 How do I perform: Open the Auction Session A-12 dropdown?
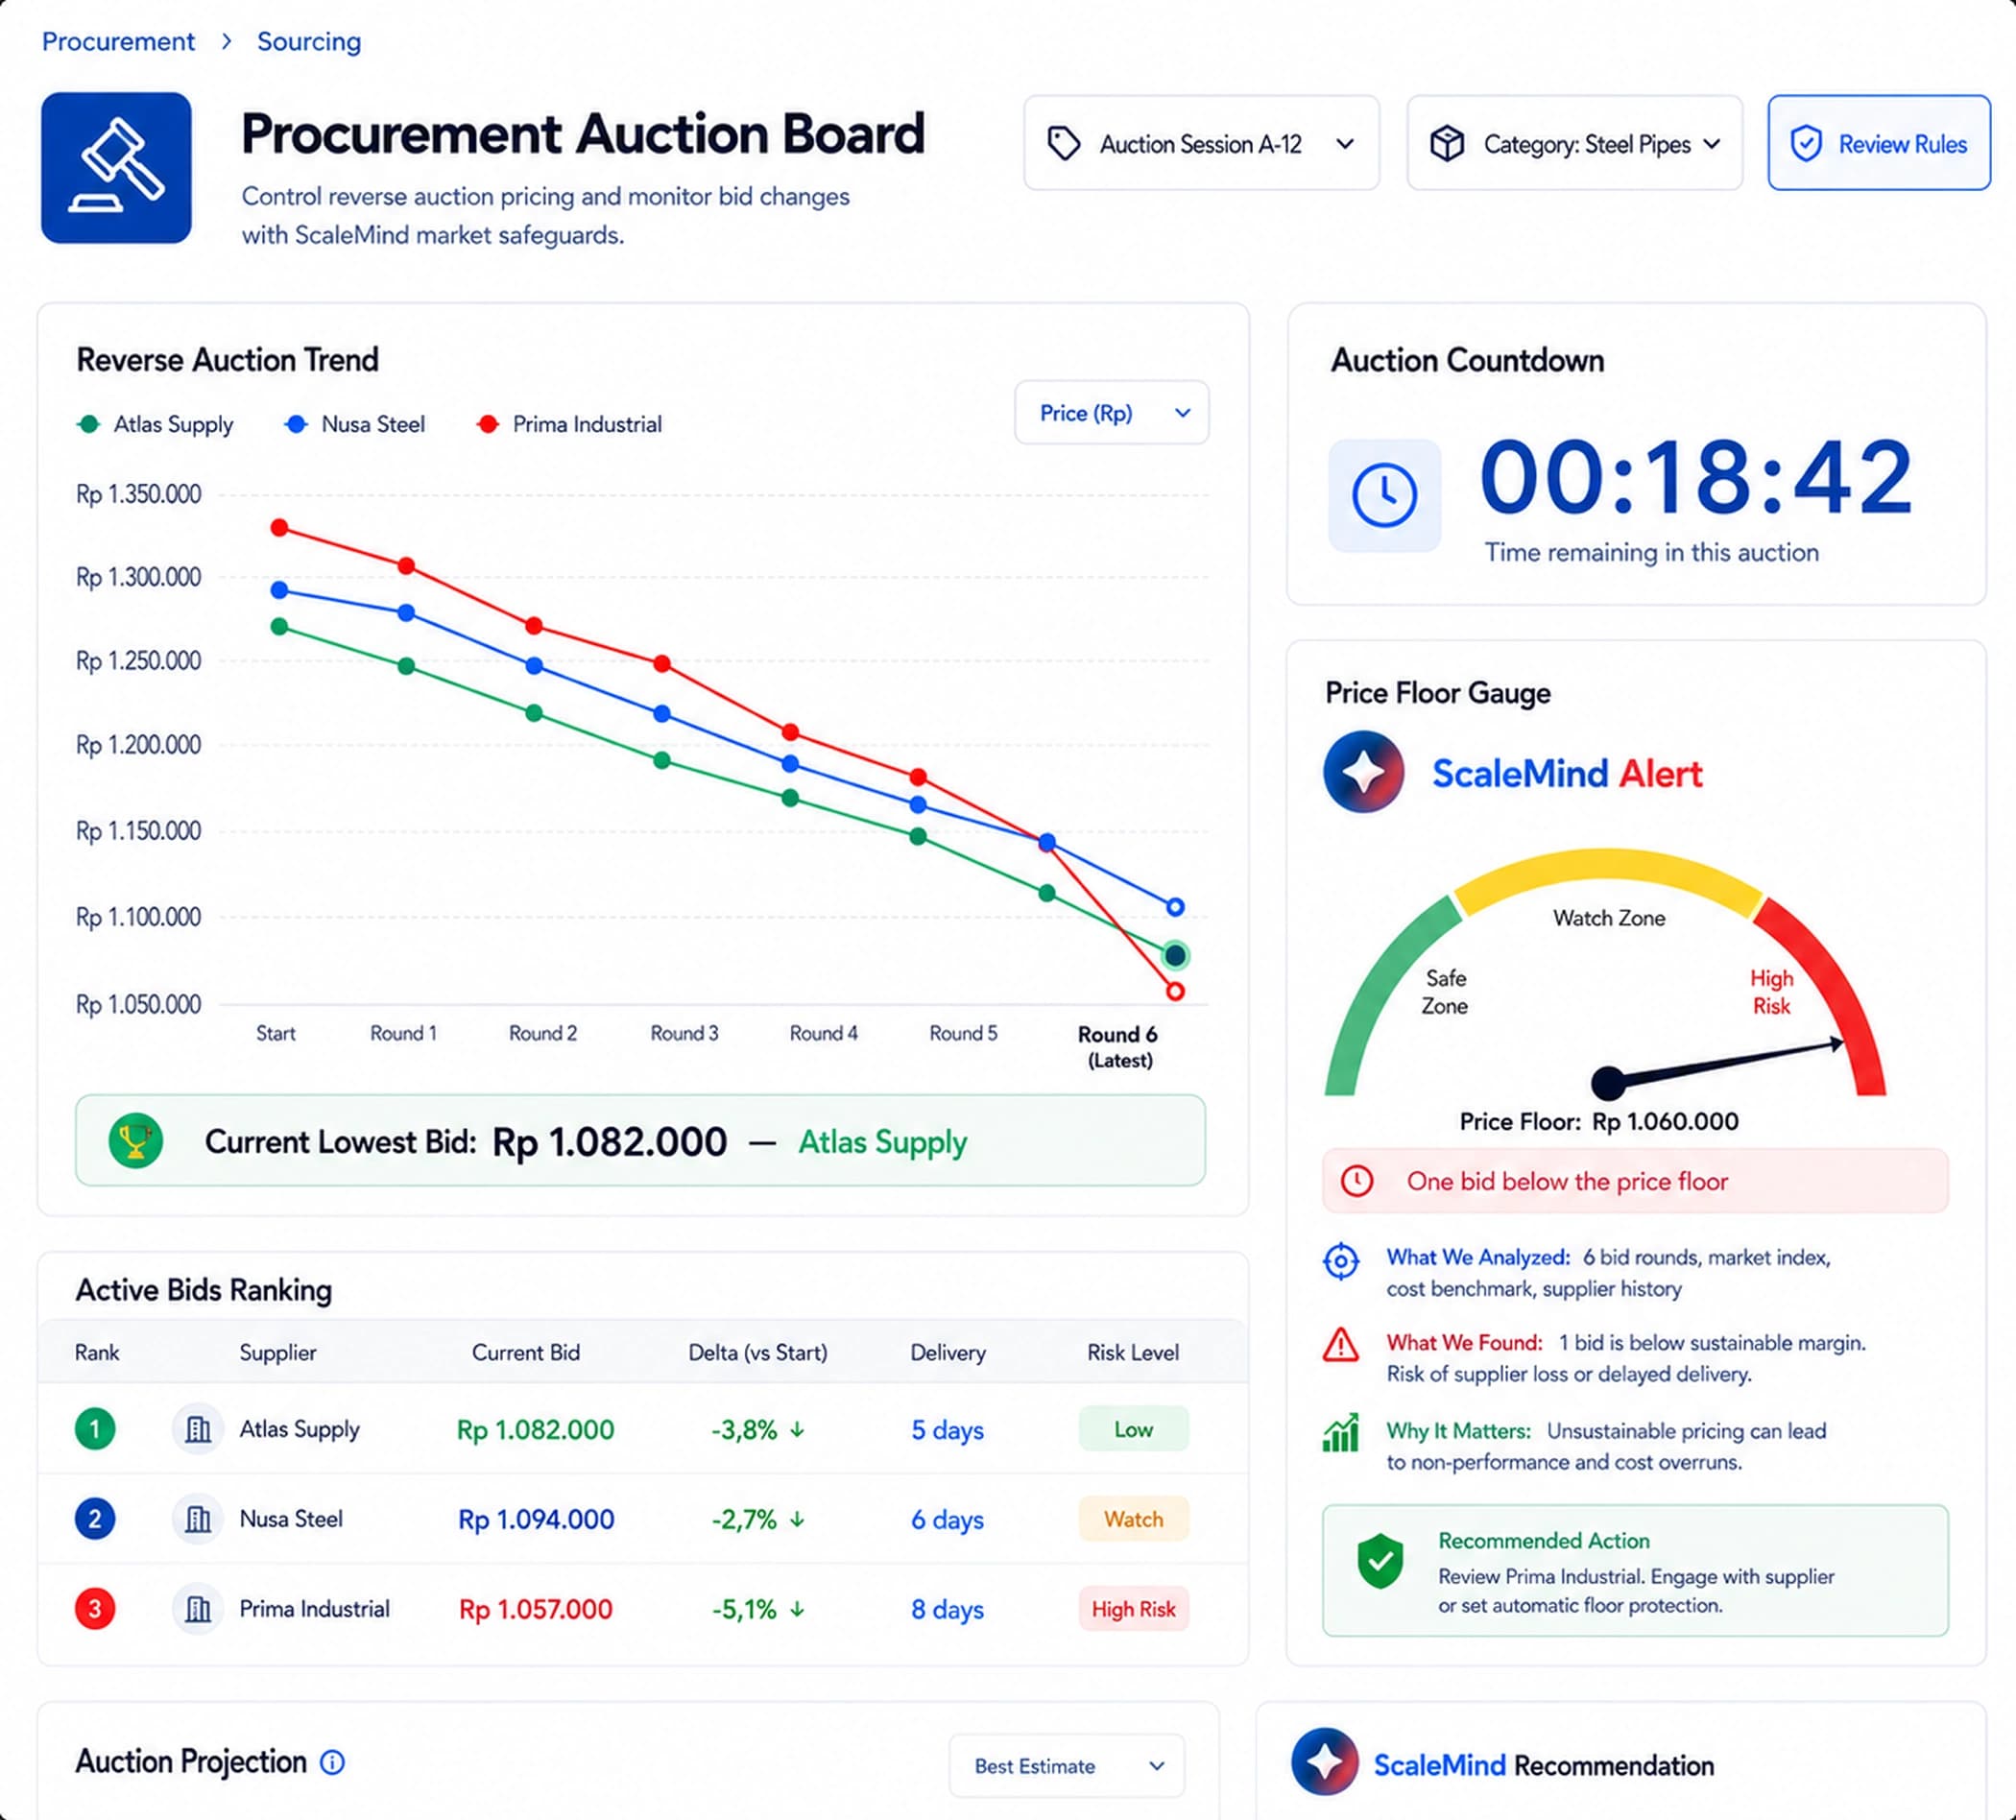point(1201,143)
